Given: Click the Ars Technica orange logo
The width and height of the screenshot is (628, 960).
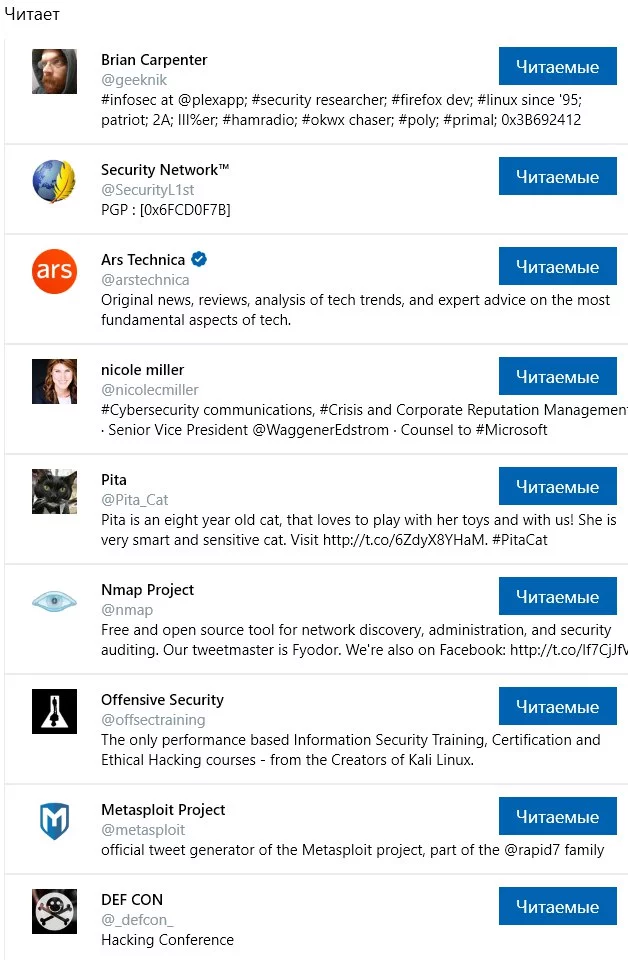Looking at the screenshot, I should click(54, 272).
